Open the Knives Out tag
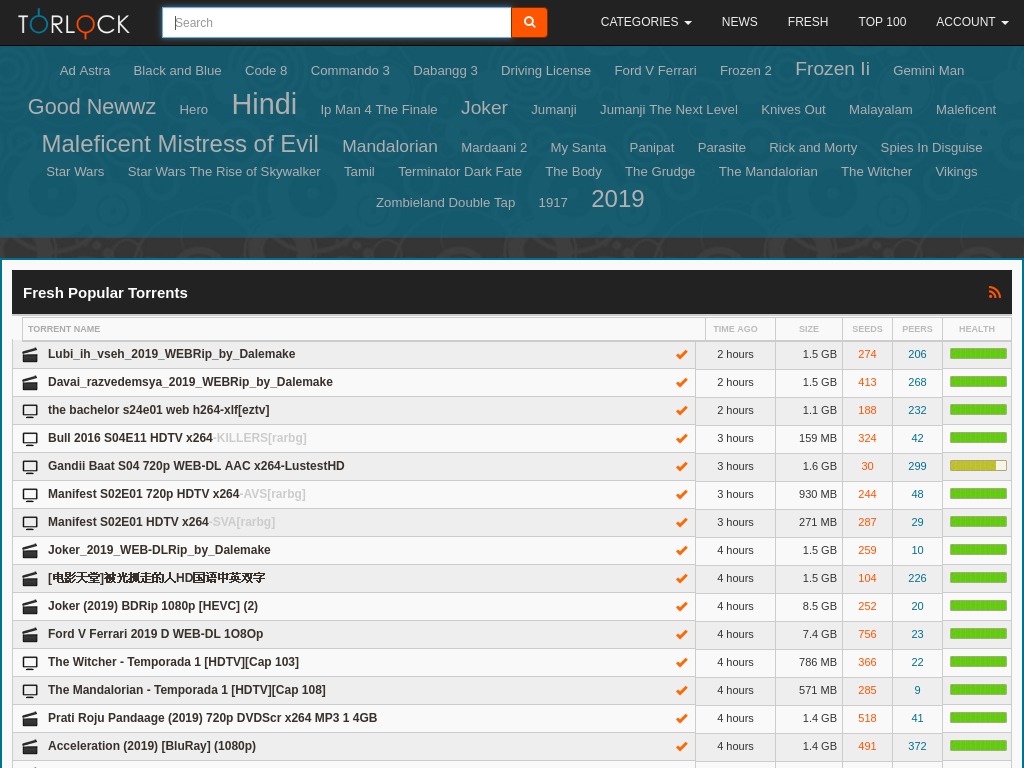This screenshot has width=1024, height=768. [x=793, y=110]
